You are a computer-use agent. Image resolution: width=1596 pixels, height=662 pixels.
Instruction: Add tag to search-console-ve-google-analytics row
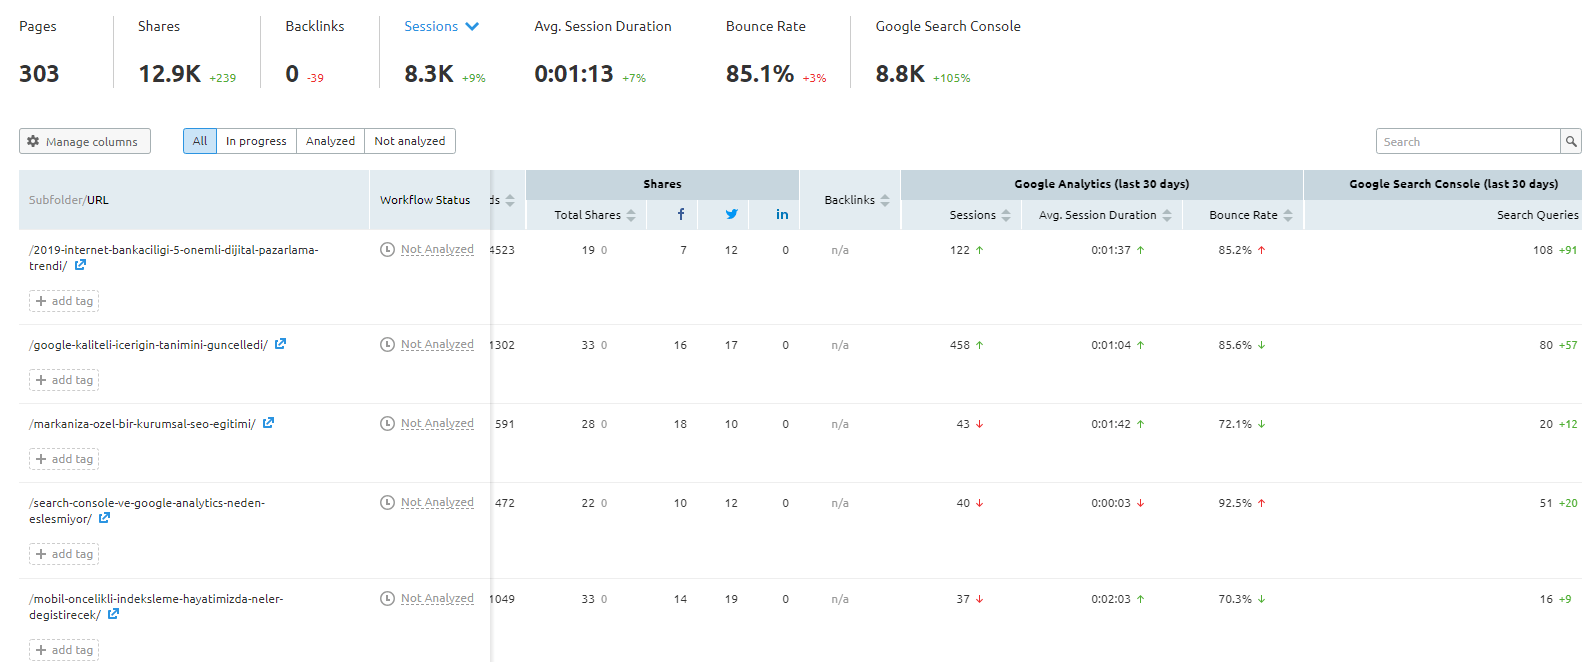[x=64, y=554]
